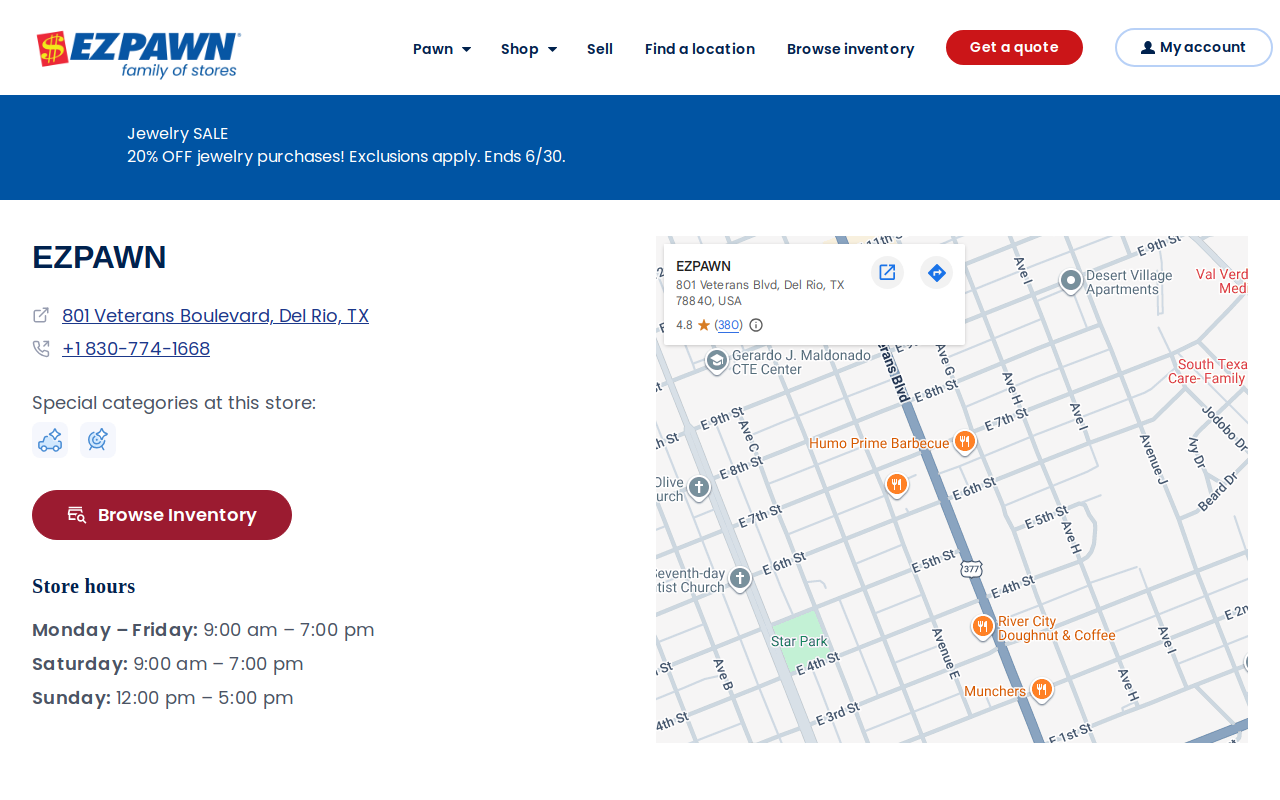Click the 380 reviews link on map card
The height and width of the screenshot is (800, 1280).
pyautogui.click(x=729, y=325)
